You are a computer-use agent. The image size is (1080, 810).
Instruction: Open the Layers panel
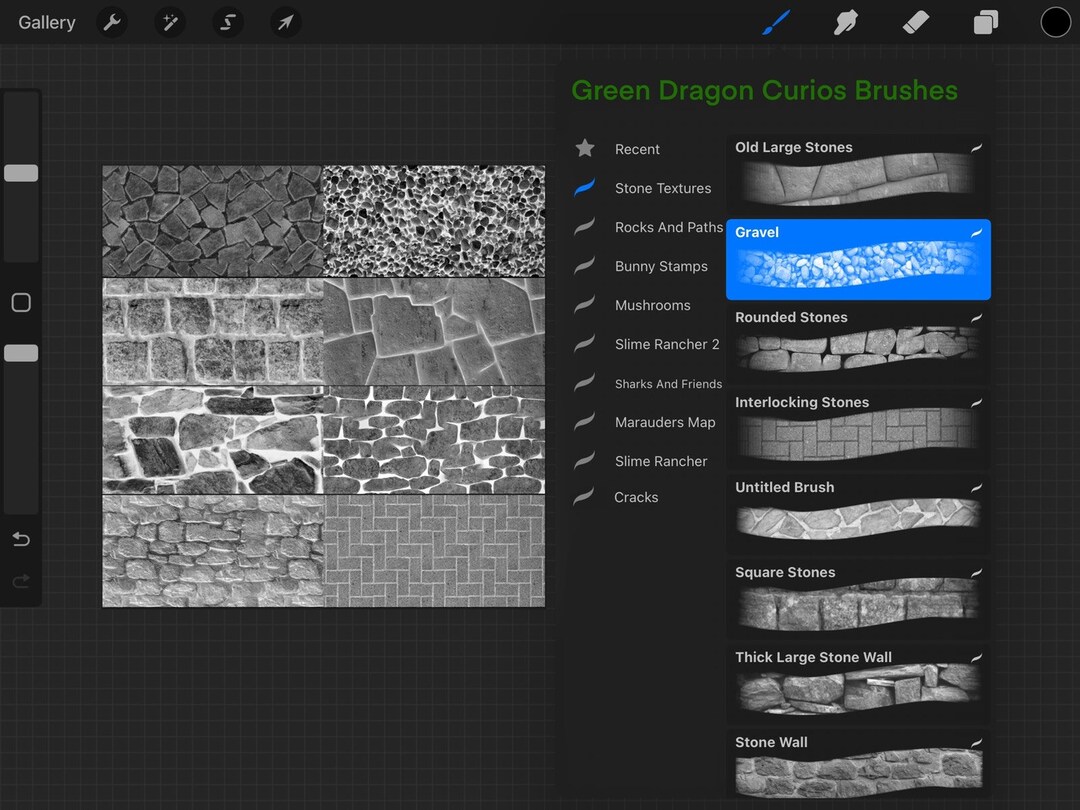[985, 22]
